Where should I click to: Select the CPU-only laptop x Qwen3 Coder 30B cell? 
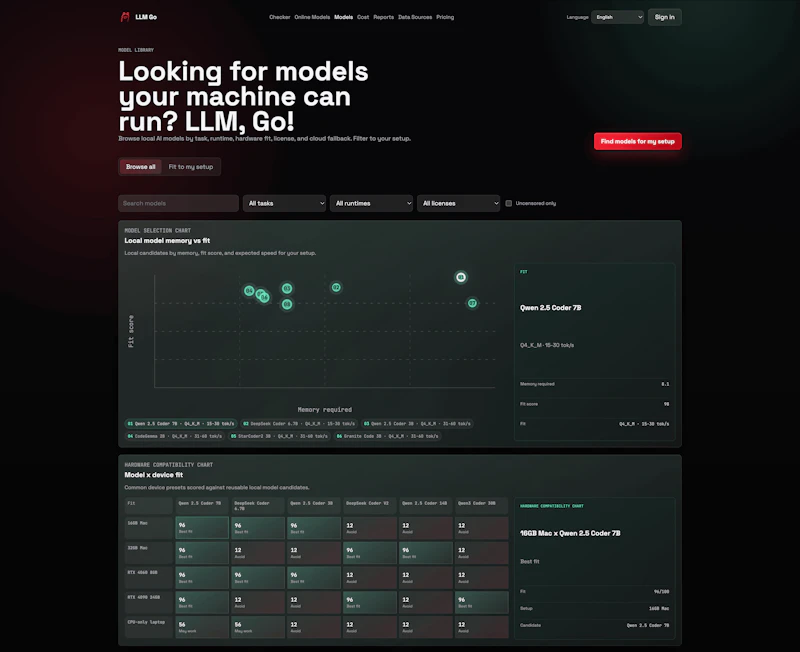(482, 626)
